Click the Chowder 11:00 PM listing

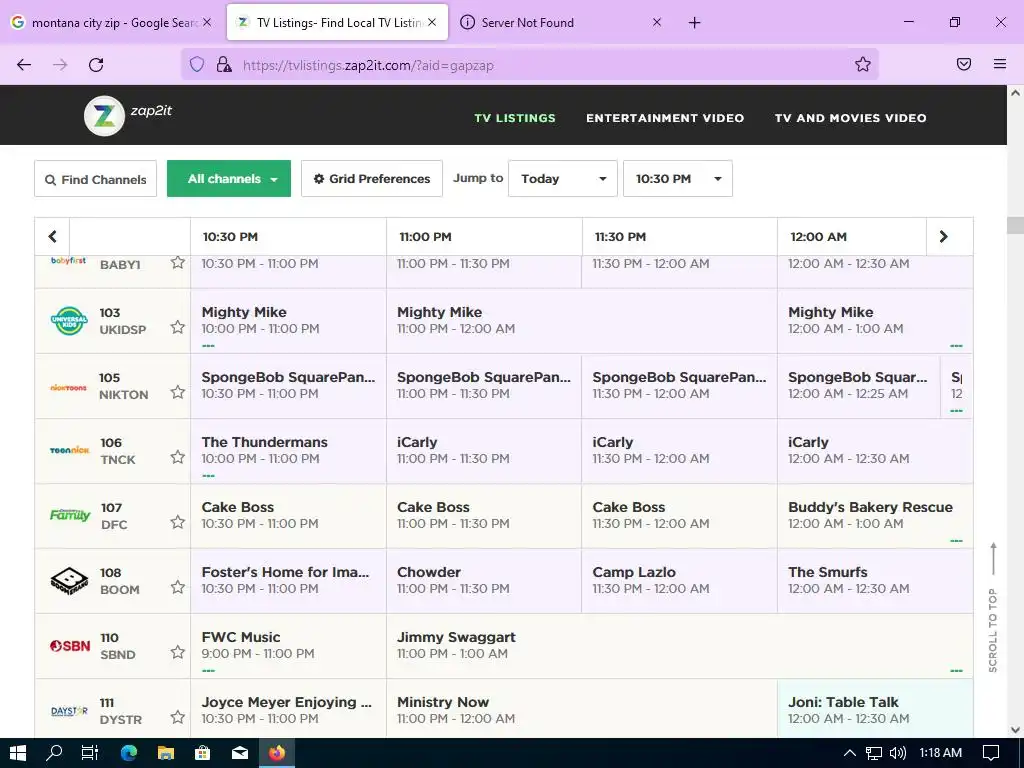(x=484, y=580)
